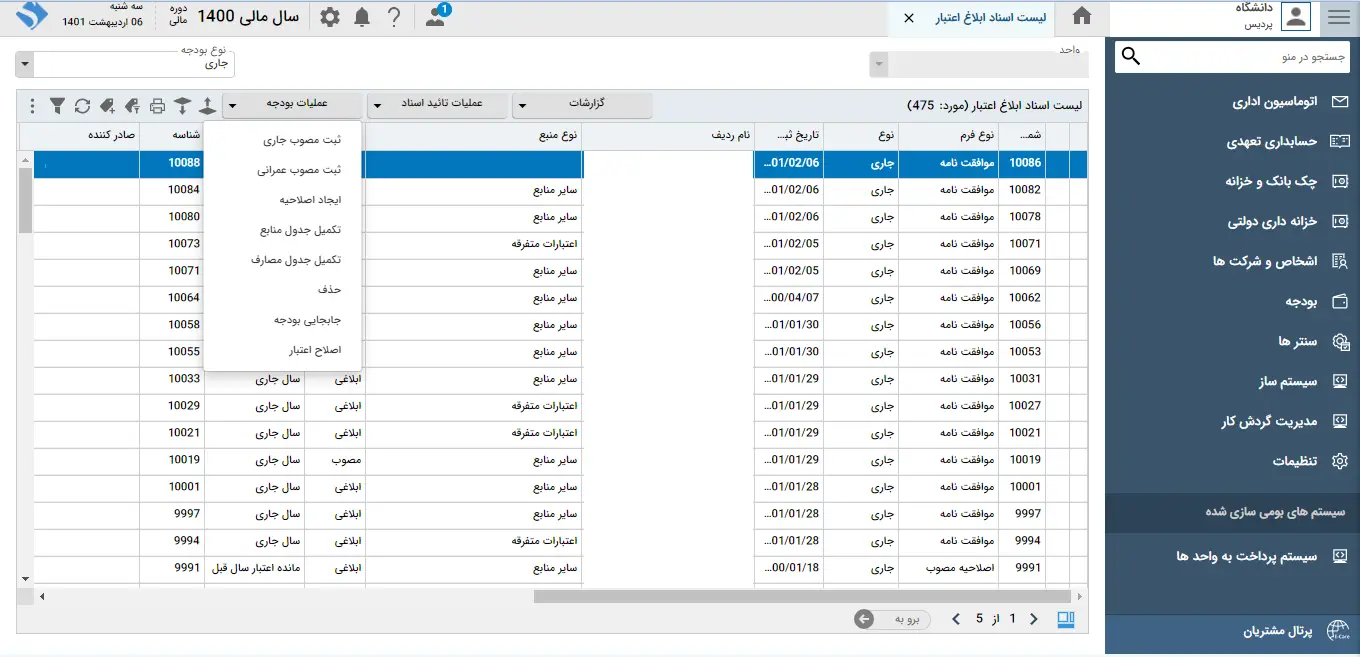Screen dimensions: 1360x657
Task: Refresh the credit documents list
Action: 82,105
